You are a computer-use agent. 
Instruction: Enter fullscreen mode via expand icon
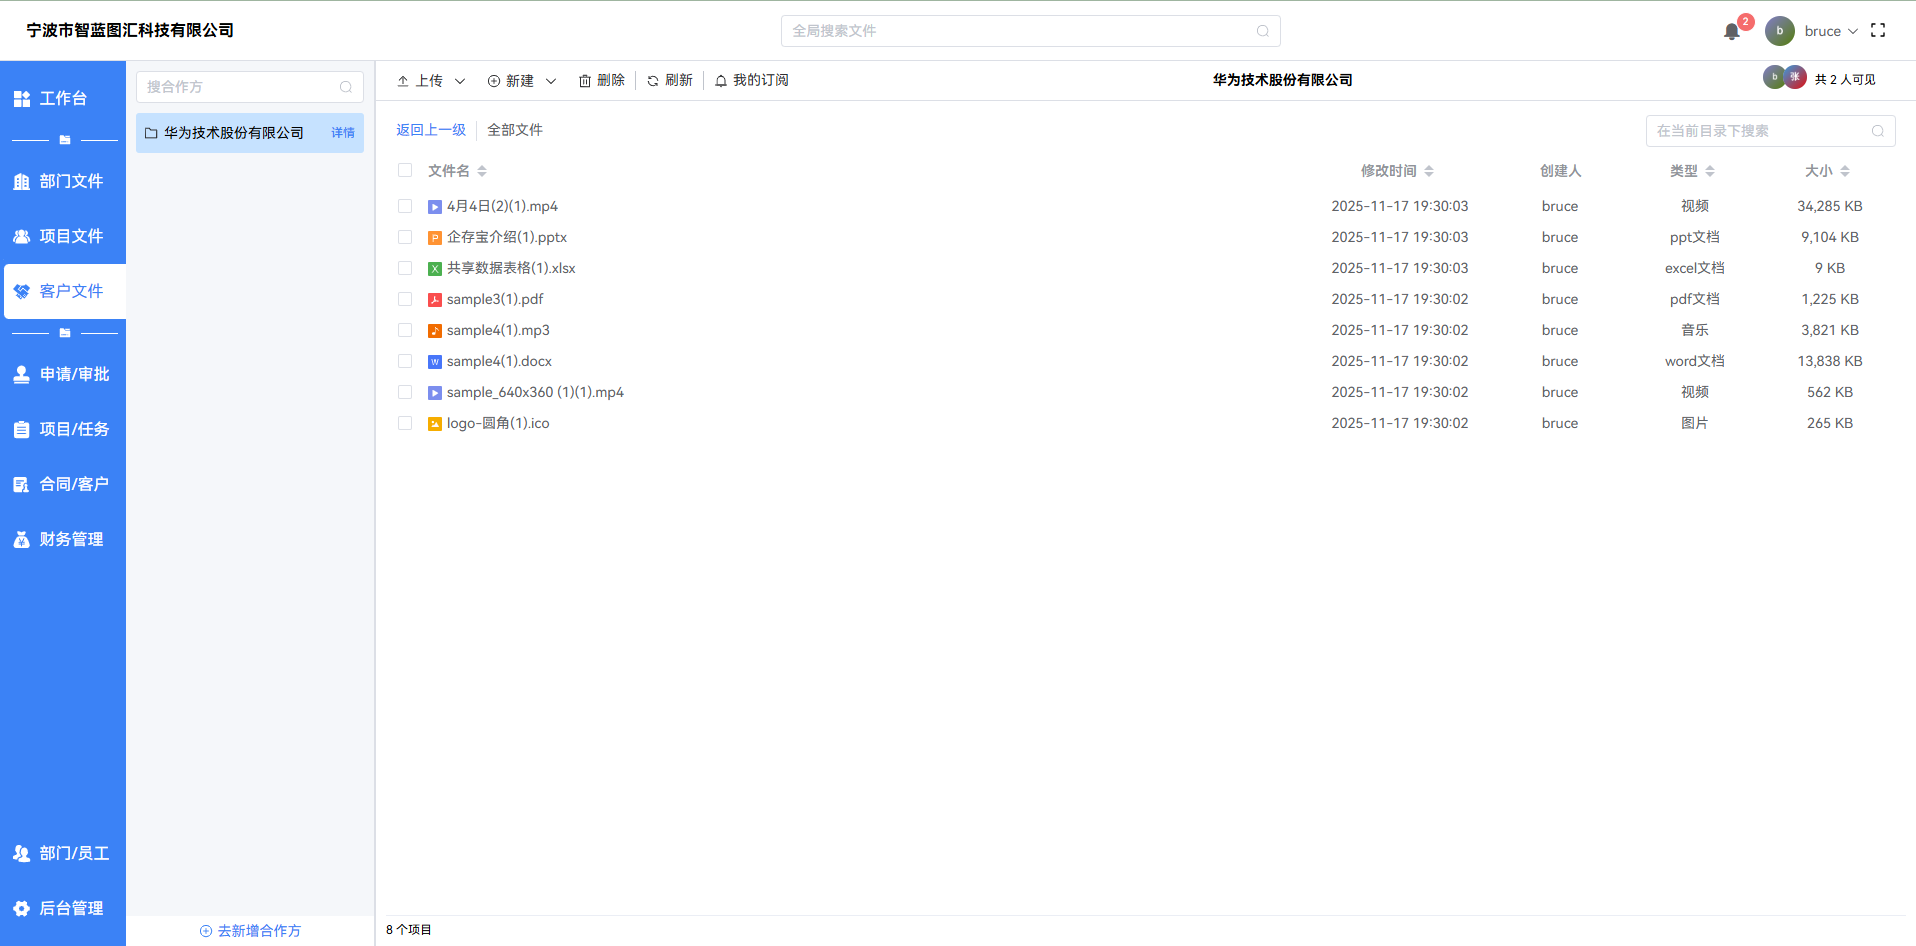[1878, 31]
